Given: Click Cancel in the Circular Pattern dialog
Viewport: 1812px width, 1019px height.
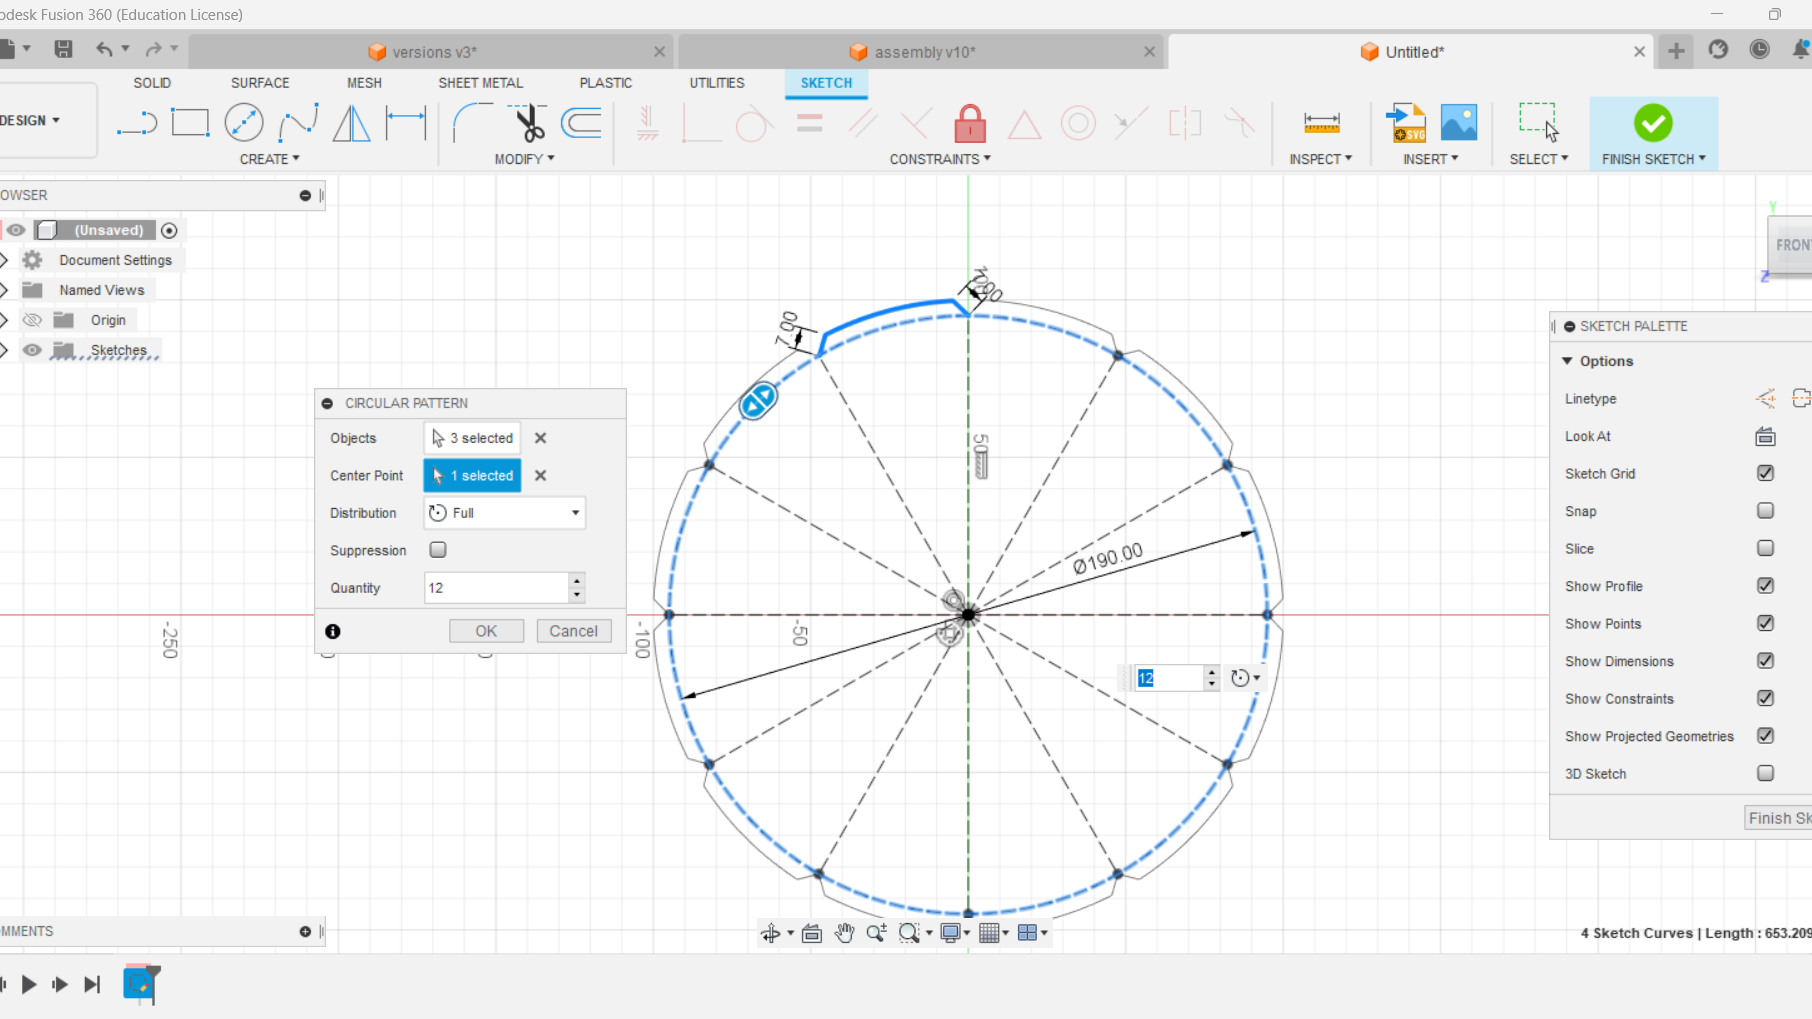Looking at the screenshot, I should [x=573, y=631].
